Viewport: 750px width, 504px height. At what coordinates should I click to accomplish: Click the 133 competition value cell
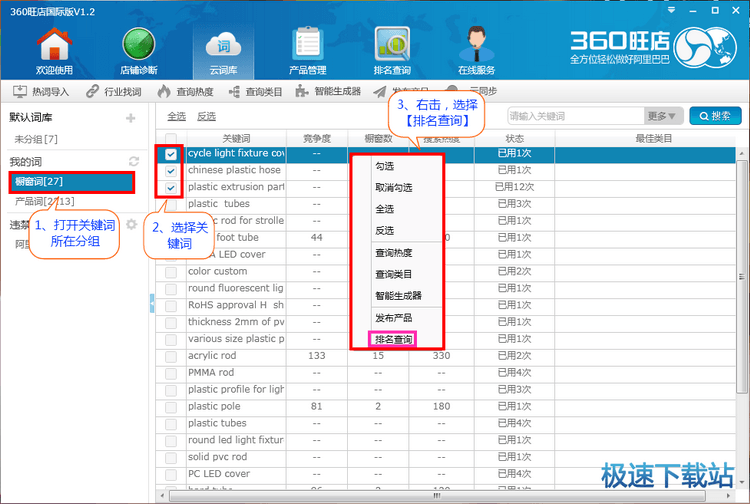(x=317, y=356)
